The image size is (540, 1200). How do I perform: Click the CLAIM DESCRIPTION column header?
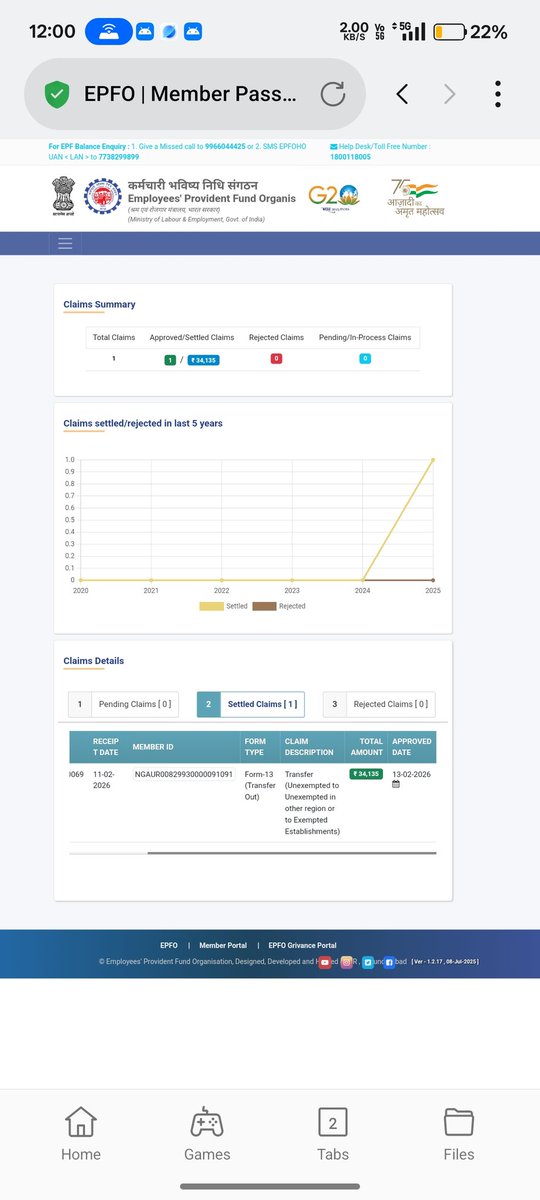click(x=310, y=746)
